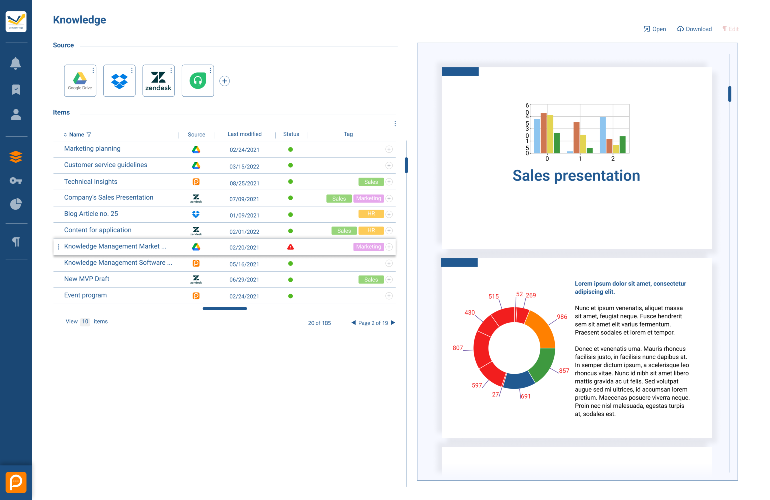Click Sales tag on Technical insights row
Image resolution: width=770 pixels, height=500 pixels.
[371, 182]
